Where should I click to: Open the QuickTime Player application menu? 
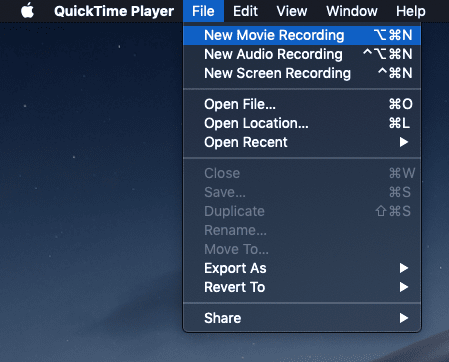(x=114, y=11)
